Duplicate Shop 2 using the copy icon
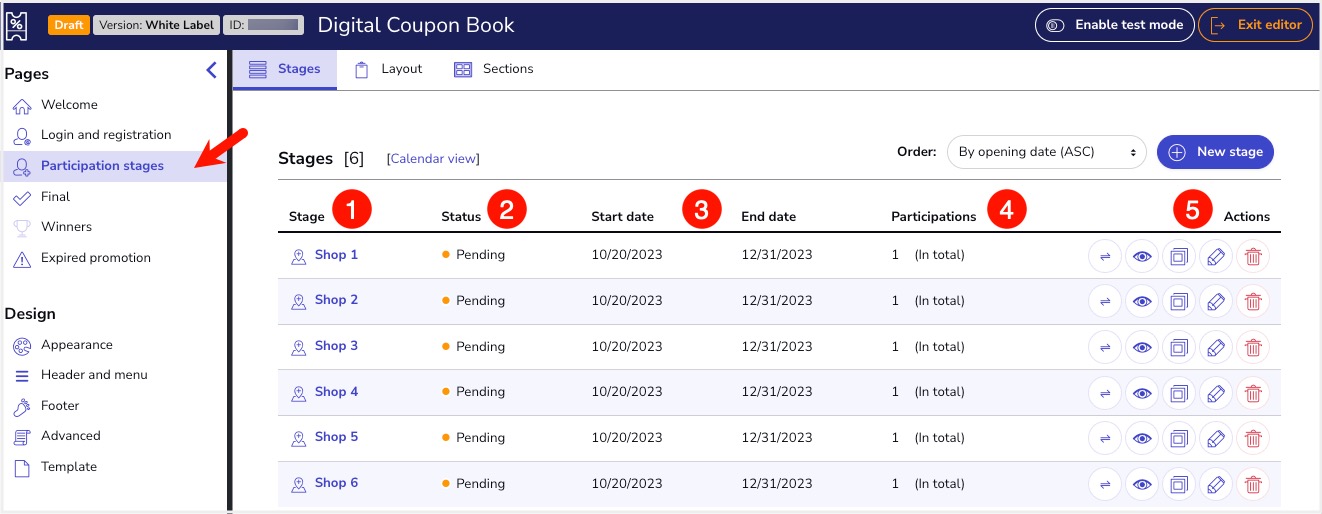Image resolution: width=1322 pixels, height=514 pixels. [x=1179, y=301]
